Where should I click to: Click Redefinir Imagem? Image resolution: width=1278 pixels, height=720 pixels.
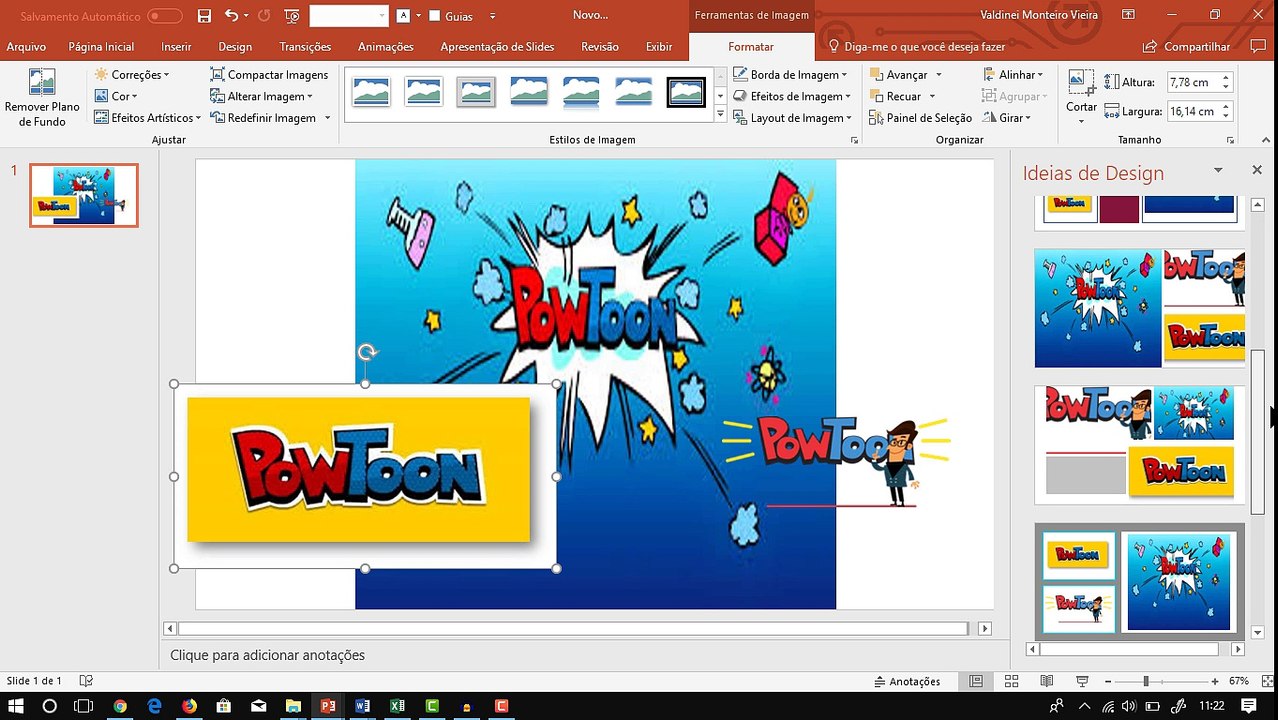click(270, 118)
